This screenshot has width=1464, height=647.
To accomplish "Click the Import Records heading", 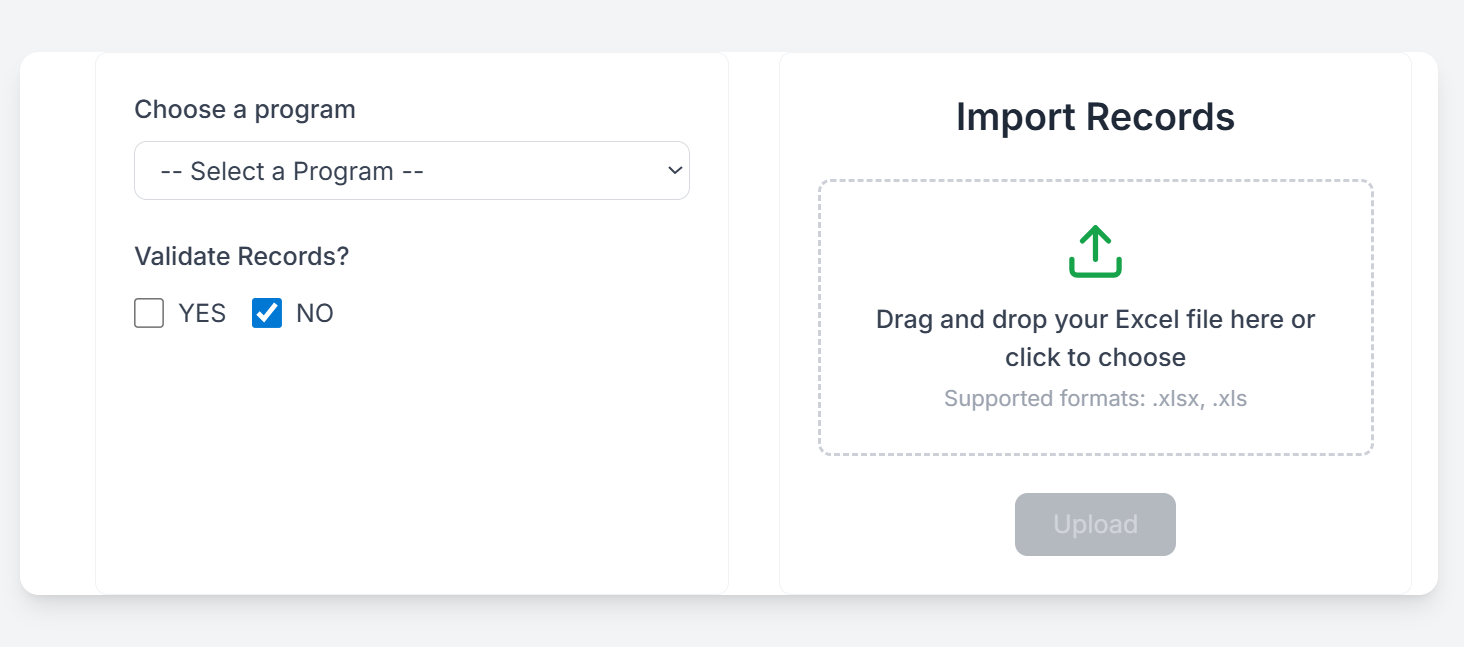I will [x=1095, y=117].
